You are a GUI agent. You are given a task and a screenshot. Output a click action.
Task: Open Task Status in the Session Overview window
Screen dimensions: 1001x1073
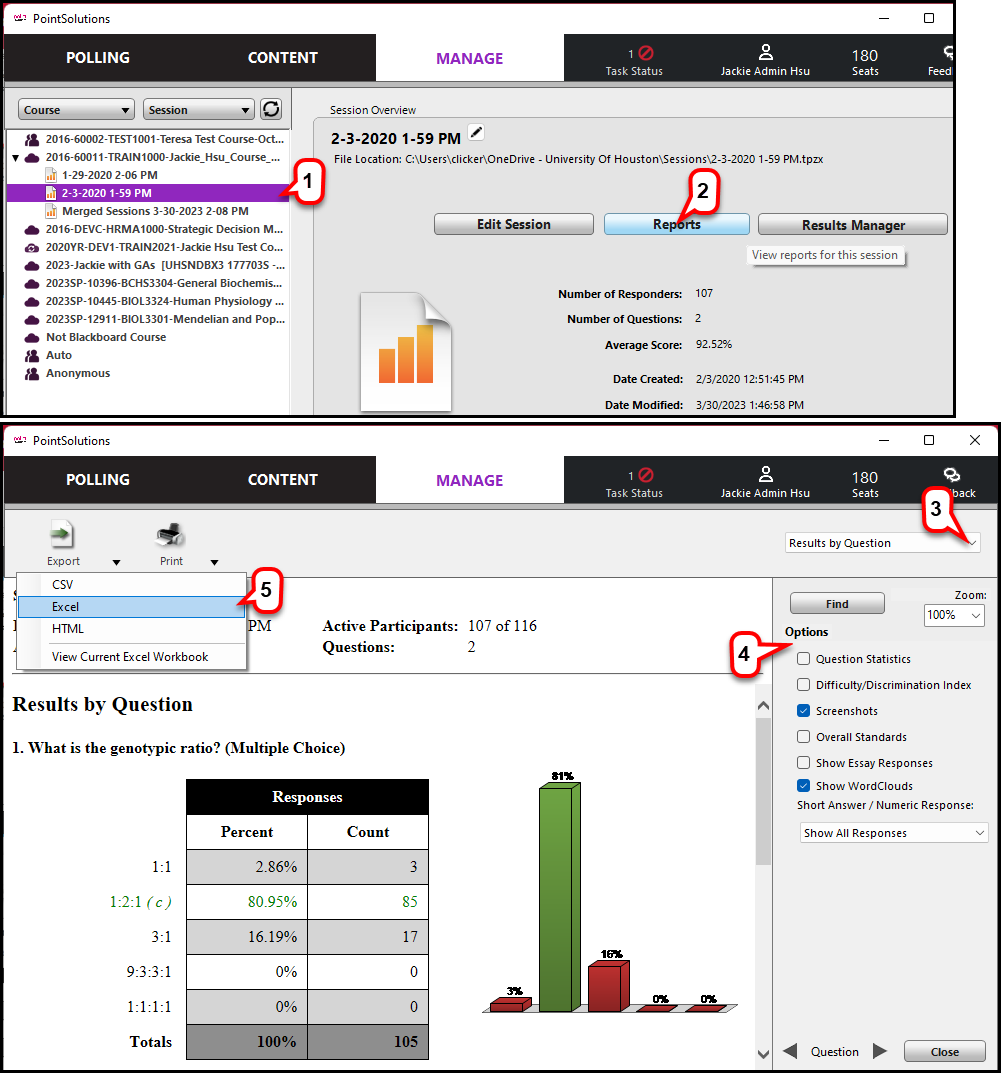tap(634, 60)
